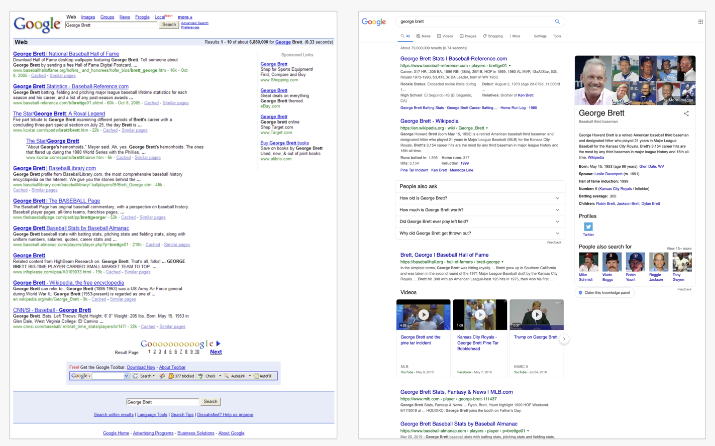
Task: Open Settings in the new Google tab bar
Action: pos(540,36)
